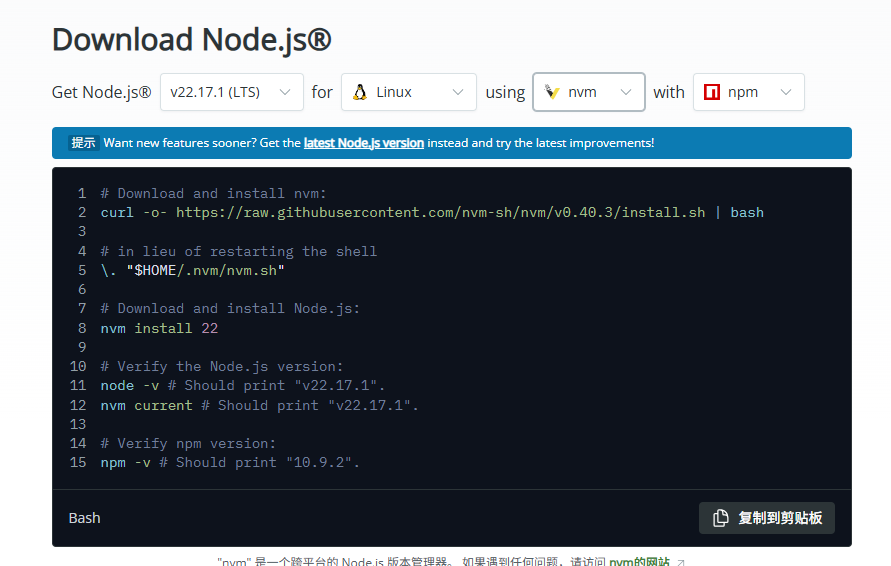Expand the npm dropdown using its chevron
This screenshot has height=566, width=891.
click(x=785, y=92)
